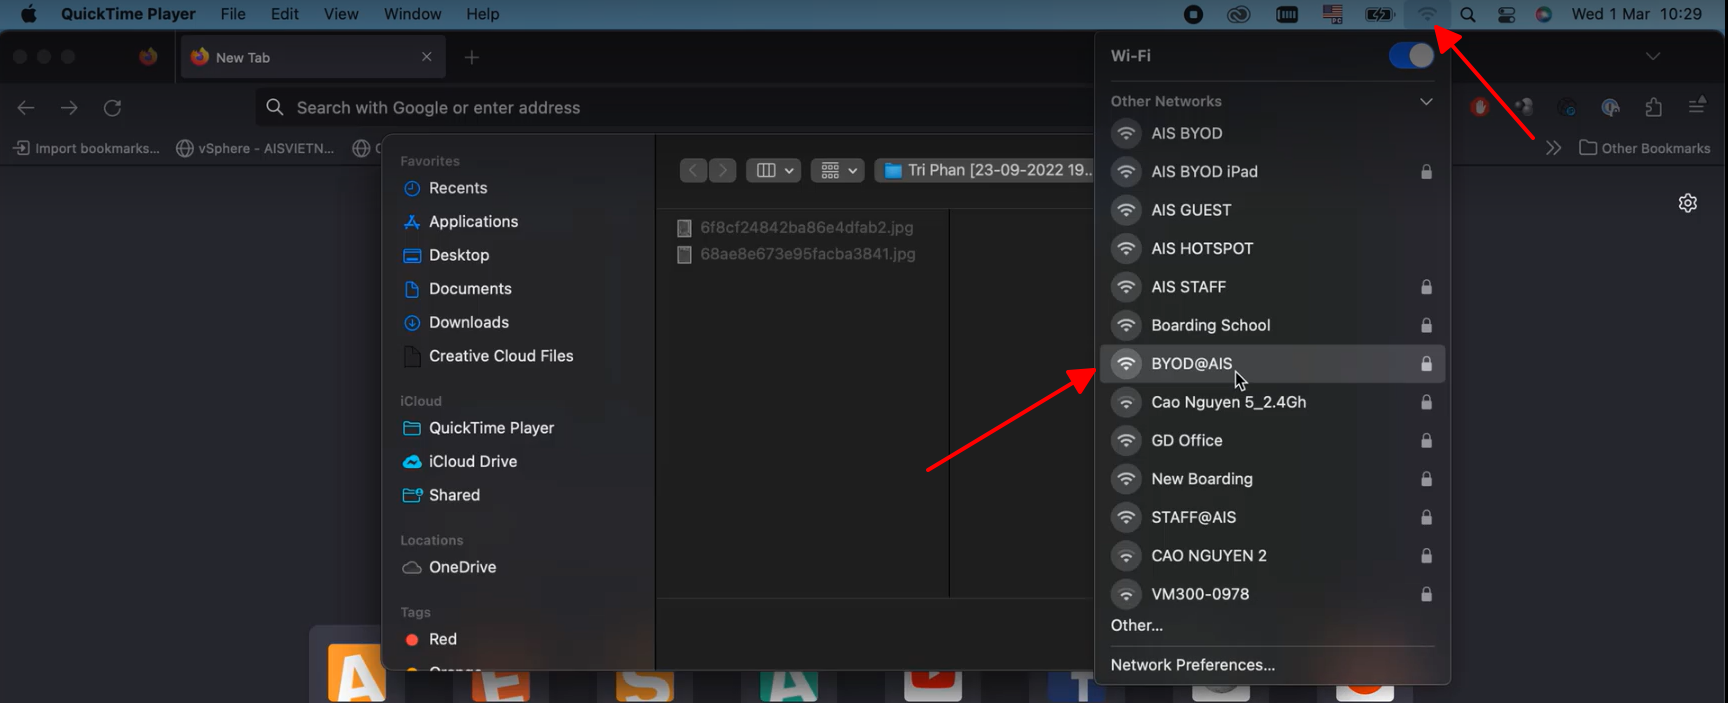Open the QuickTime Player menu
1728x703 pixels.
click(x=128, y=14)
